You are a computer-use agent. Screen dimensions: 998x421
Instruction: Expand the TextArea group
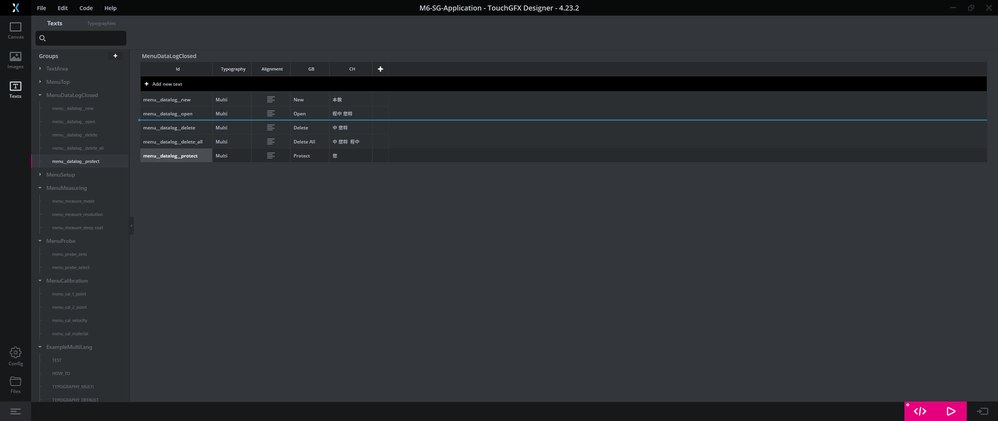pyautogui.click(x=41, y=68)
